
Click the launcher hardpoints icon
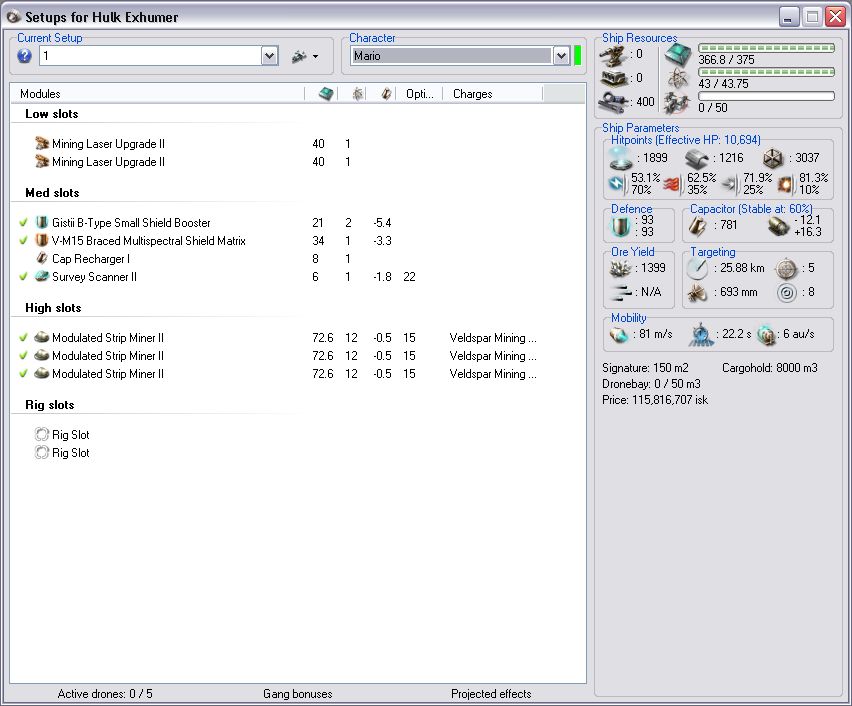[x=613, y=79]
